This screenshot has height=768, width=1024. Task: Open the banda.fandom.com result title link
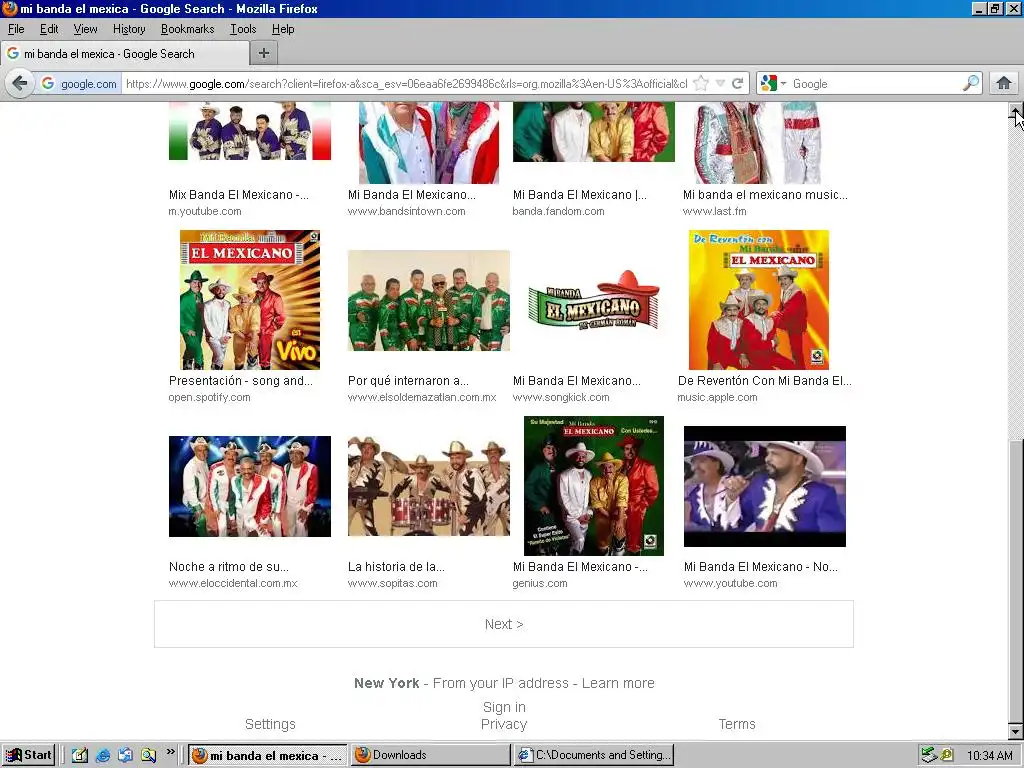tap(580, 195)
